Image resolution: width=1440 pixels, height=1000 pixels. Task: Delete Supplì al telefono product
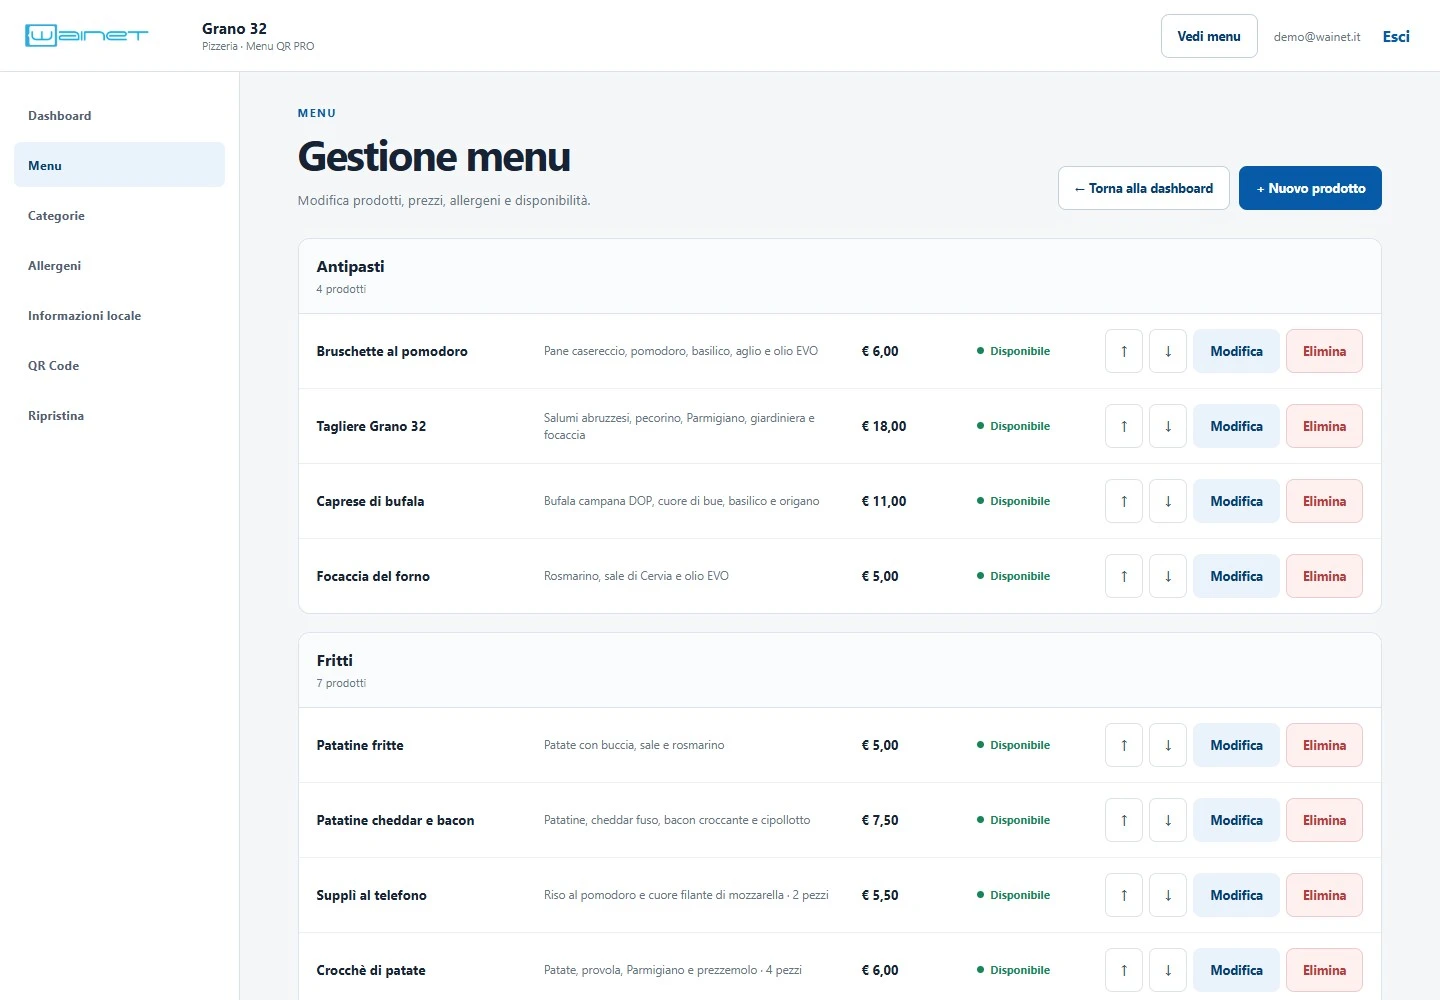(1324, 895)
